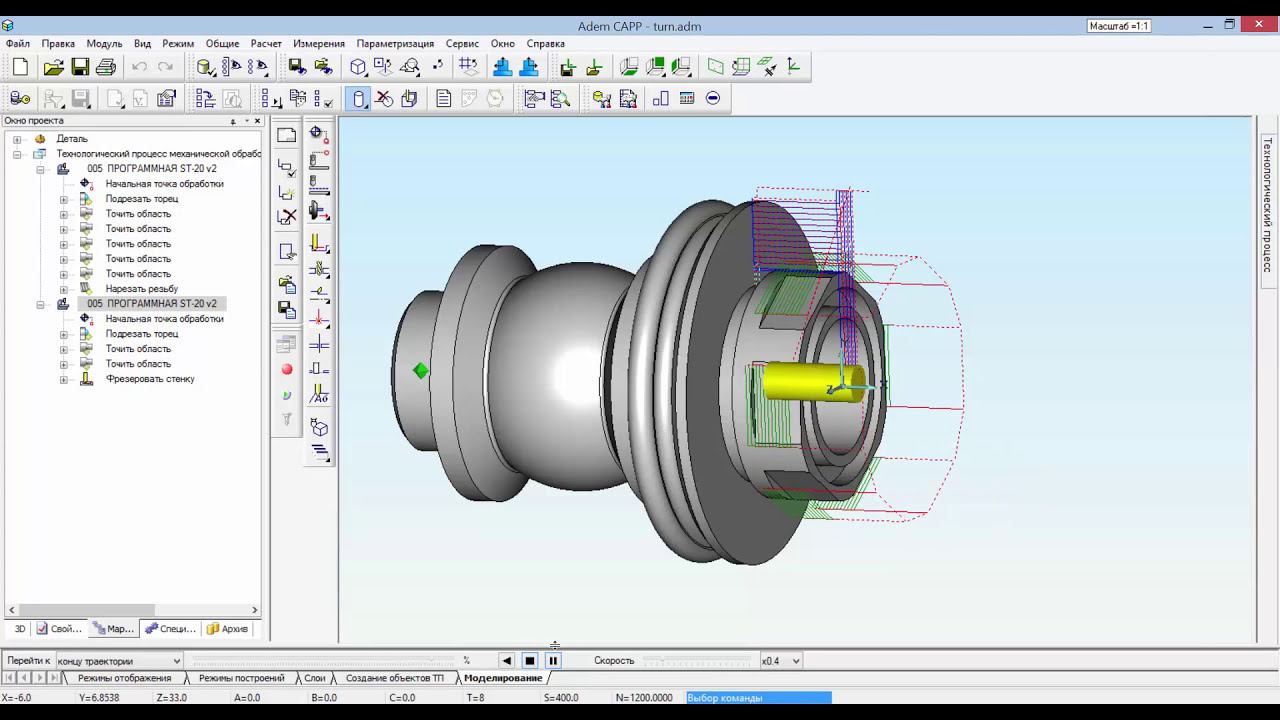
Task: Click the simulation progress slider
Action: tap(323, 661)
